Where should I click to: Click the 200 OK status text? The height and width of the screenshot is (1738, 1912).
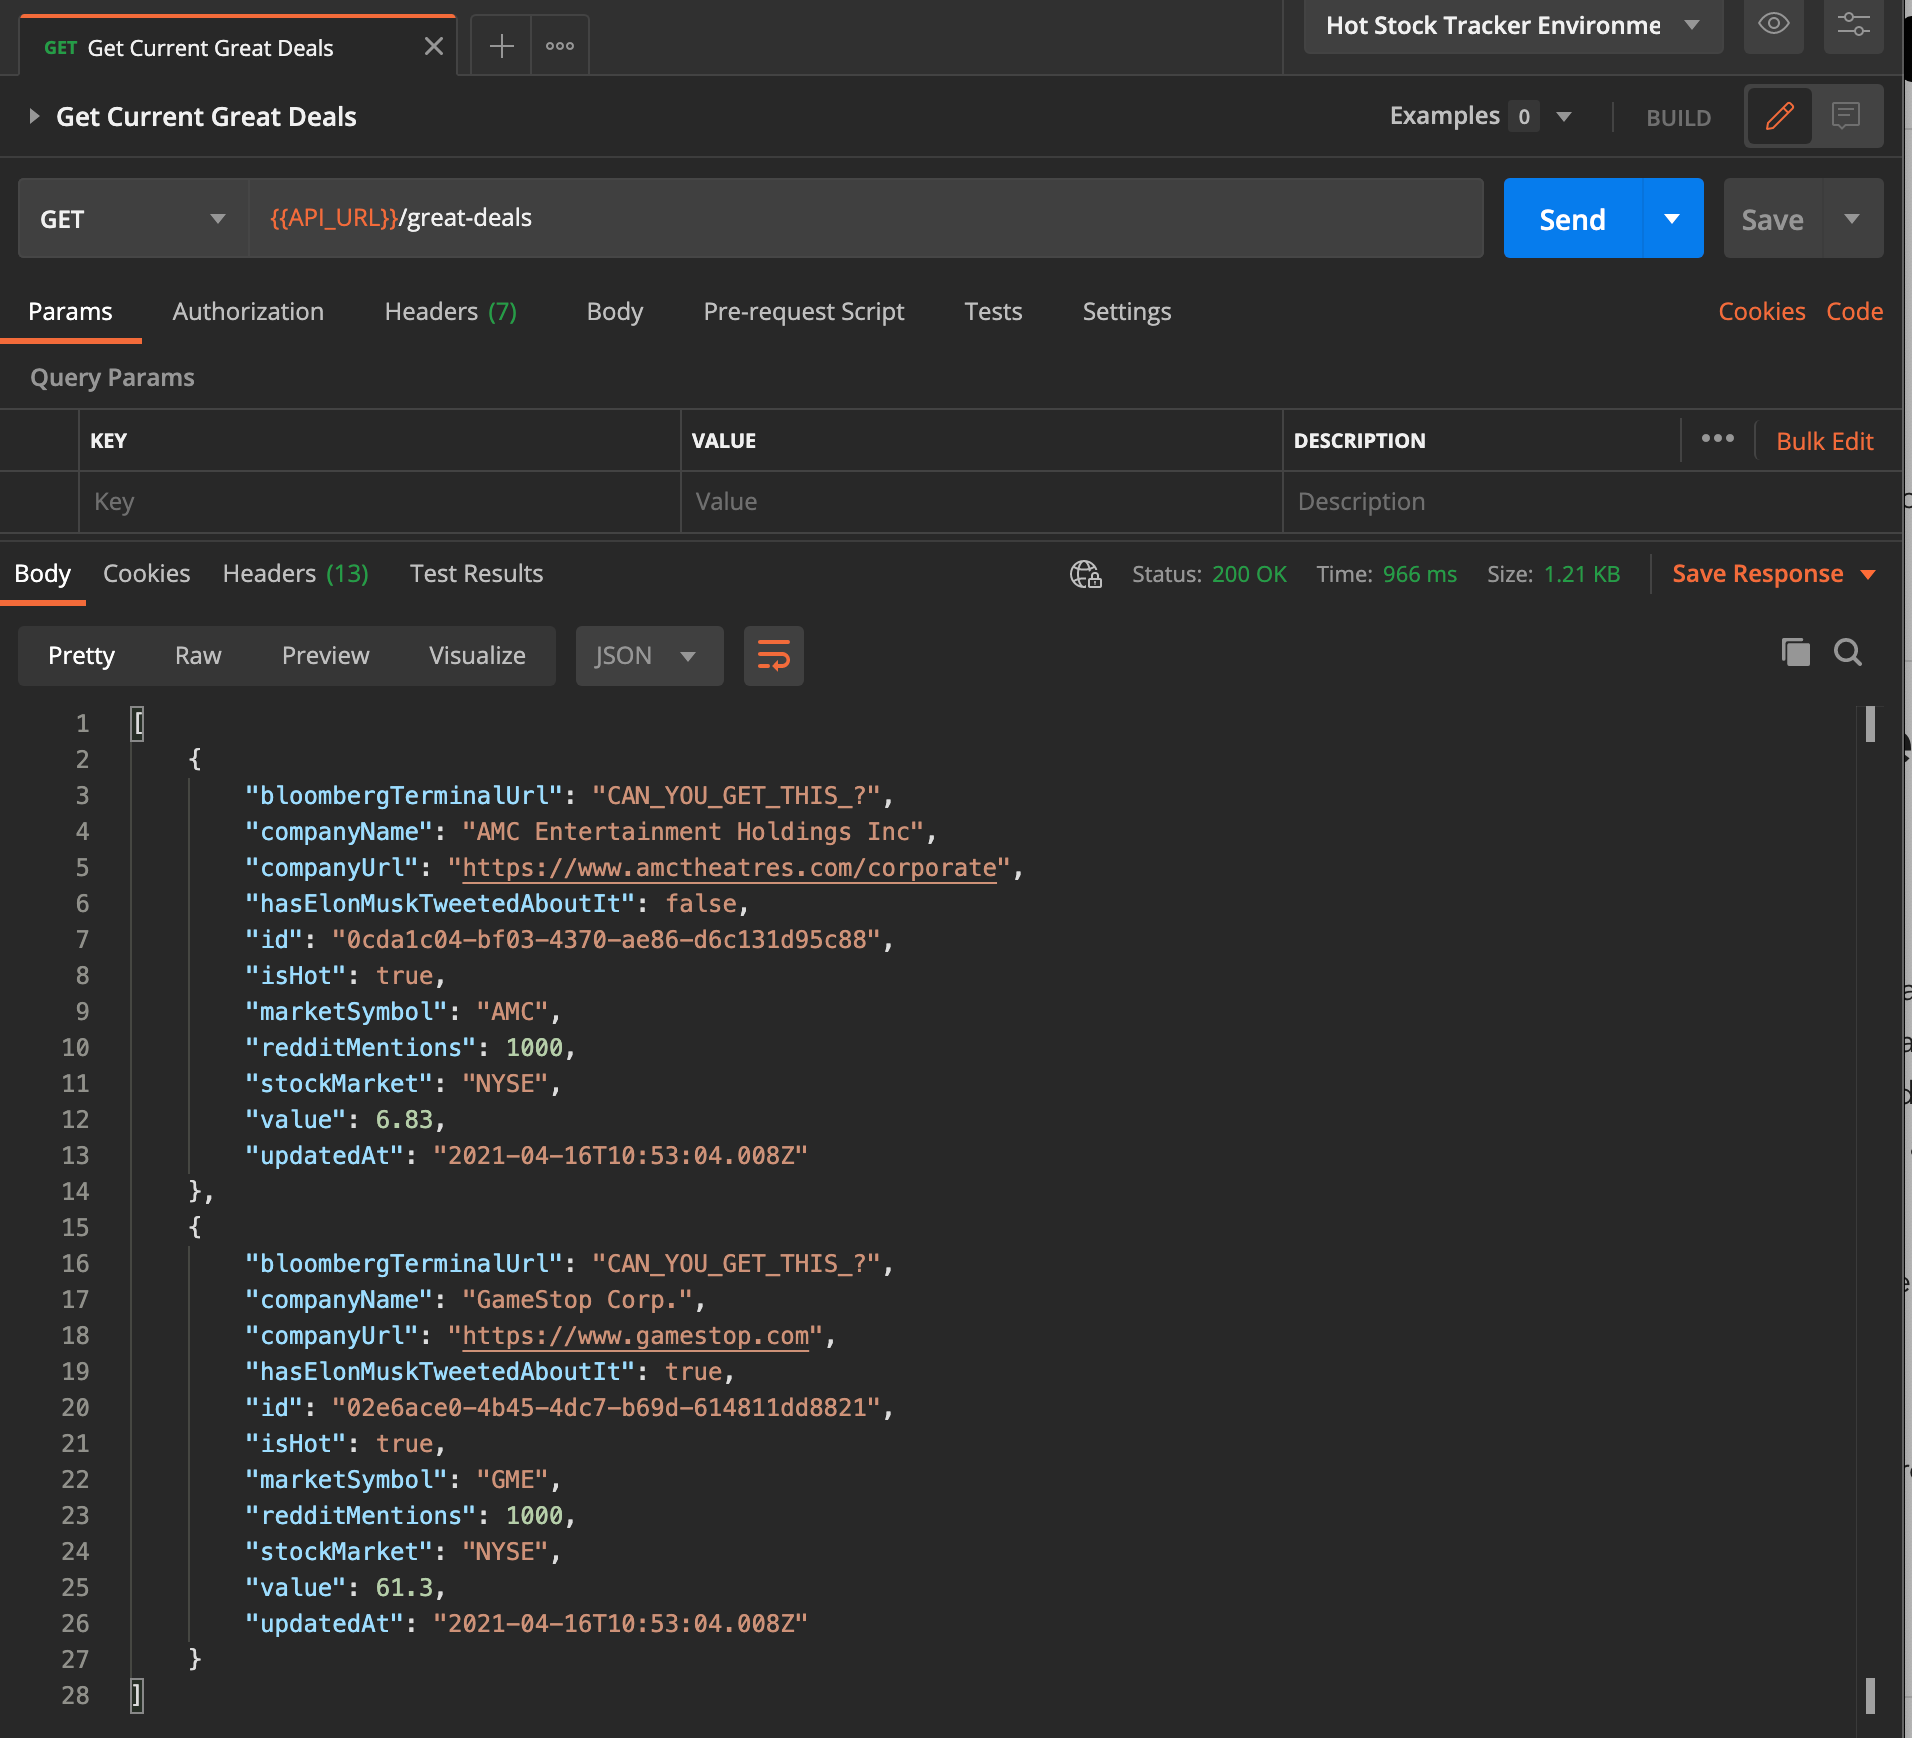point(1249,574)
